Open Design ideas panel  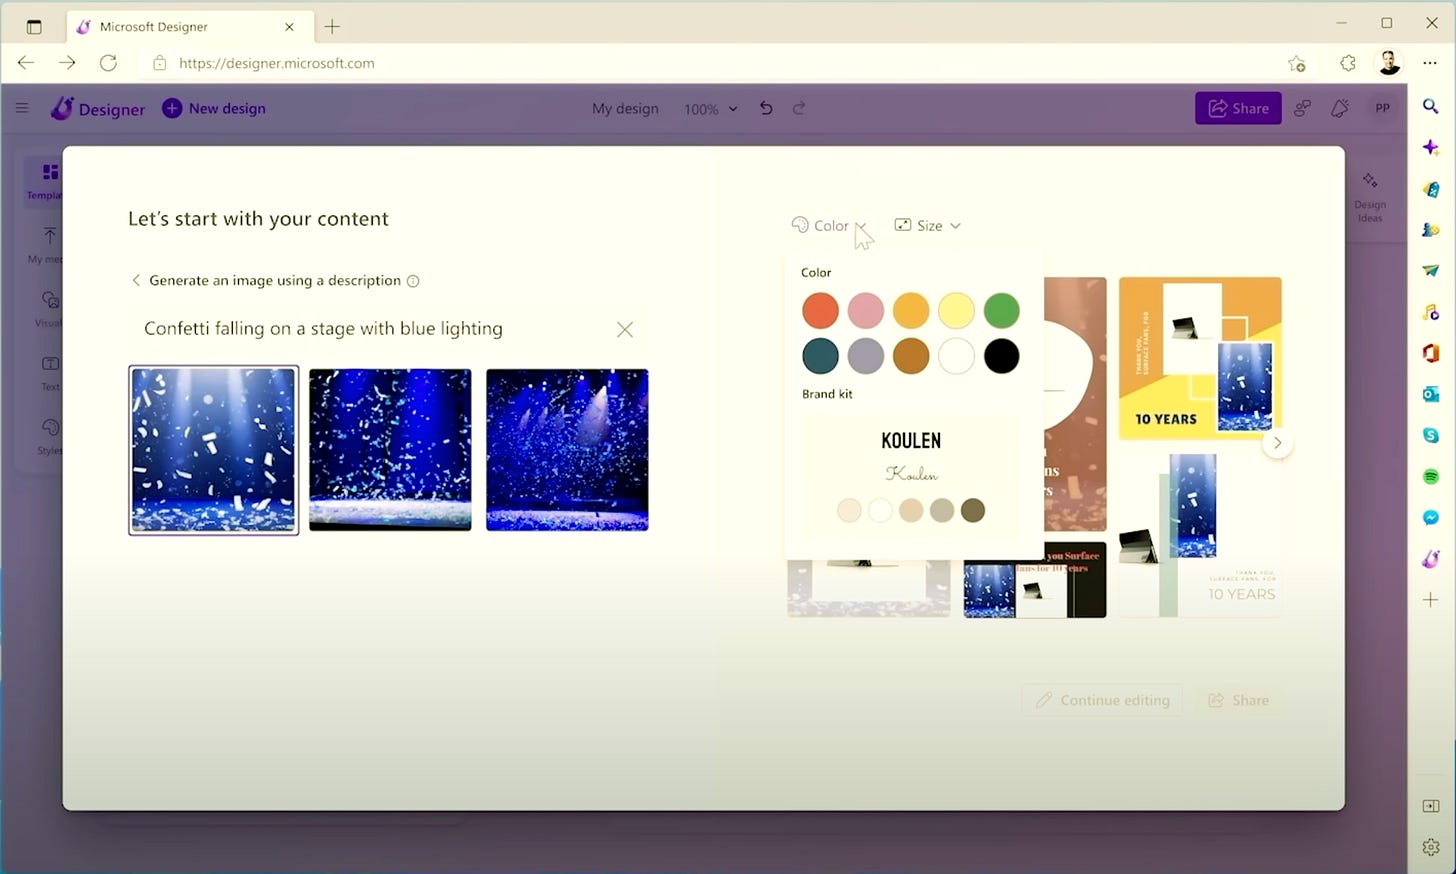coord(1370,196)
